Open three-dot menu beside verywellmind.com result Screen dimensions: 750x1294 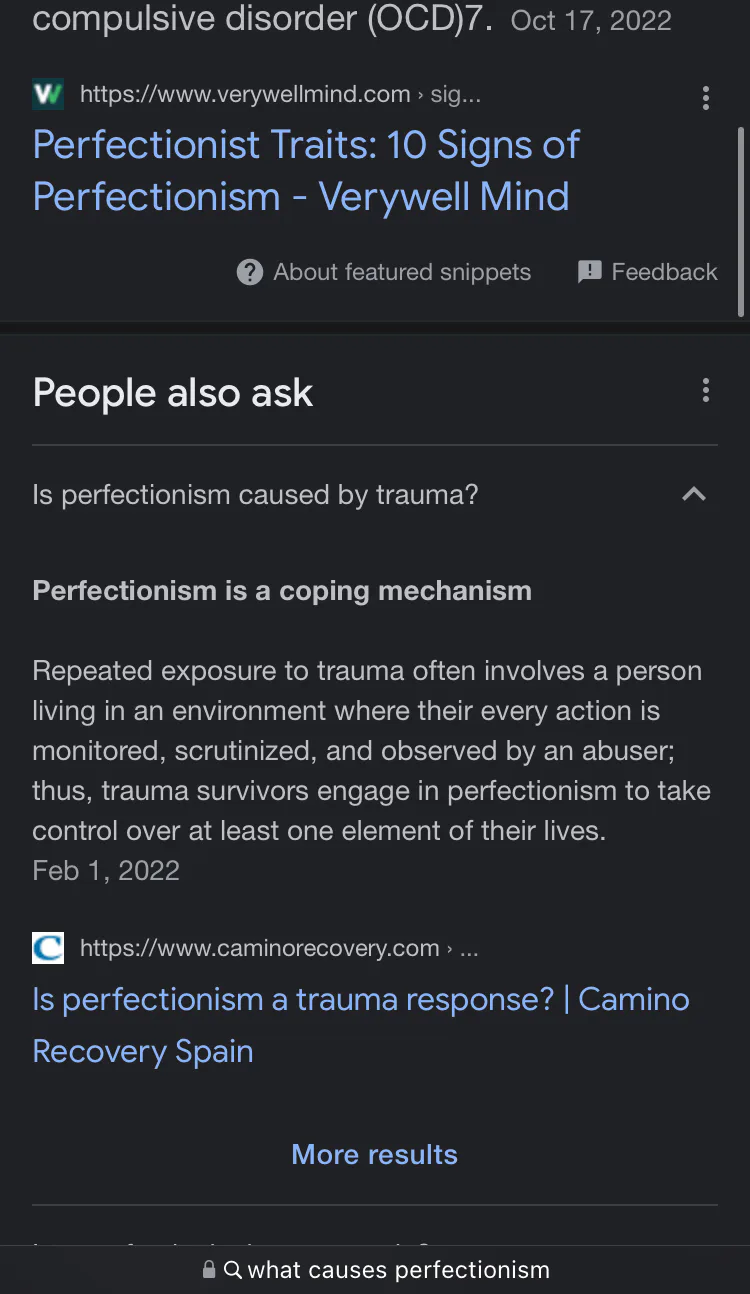point(706,97)
